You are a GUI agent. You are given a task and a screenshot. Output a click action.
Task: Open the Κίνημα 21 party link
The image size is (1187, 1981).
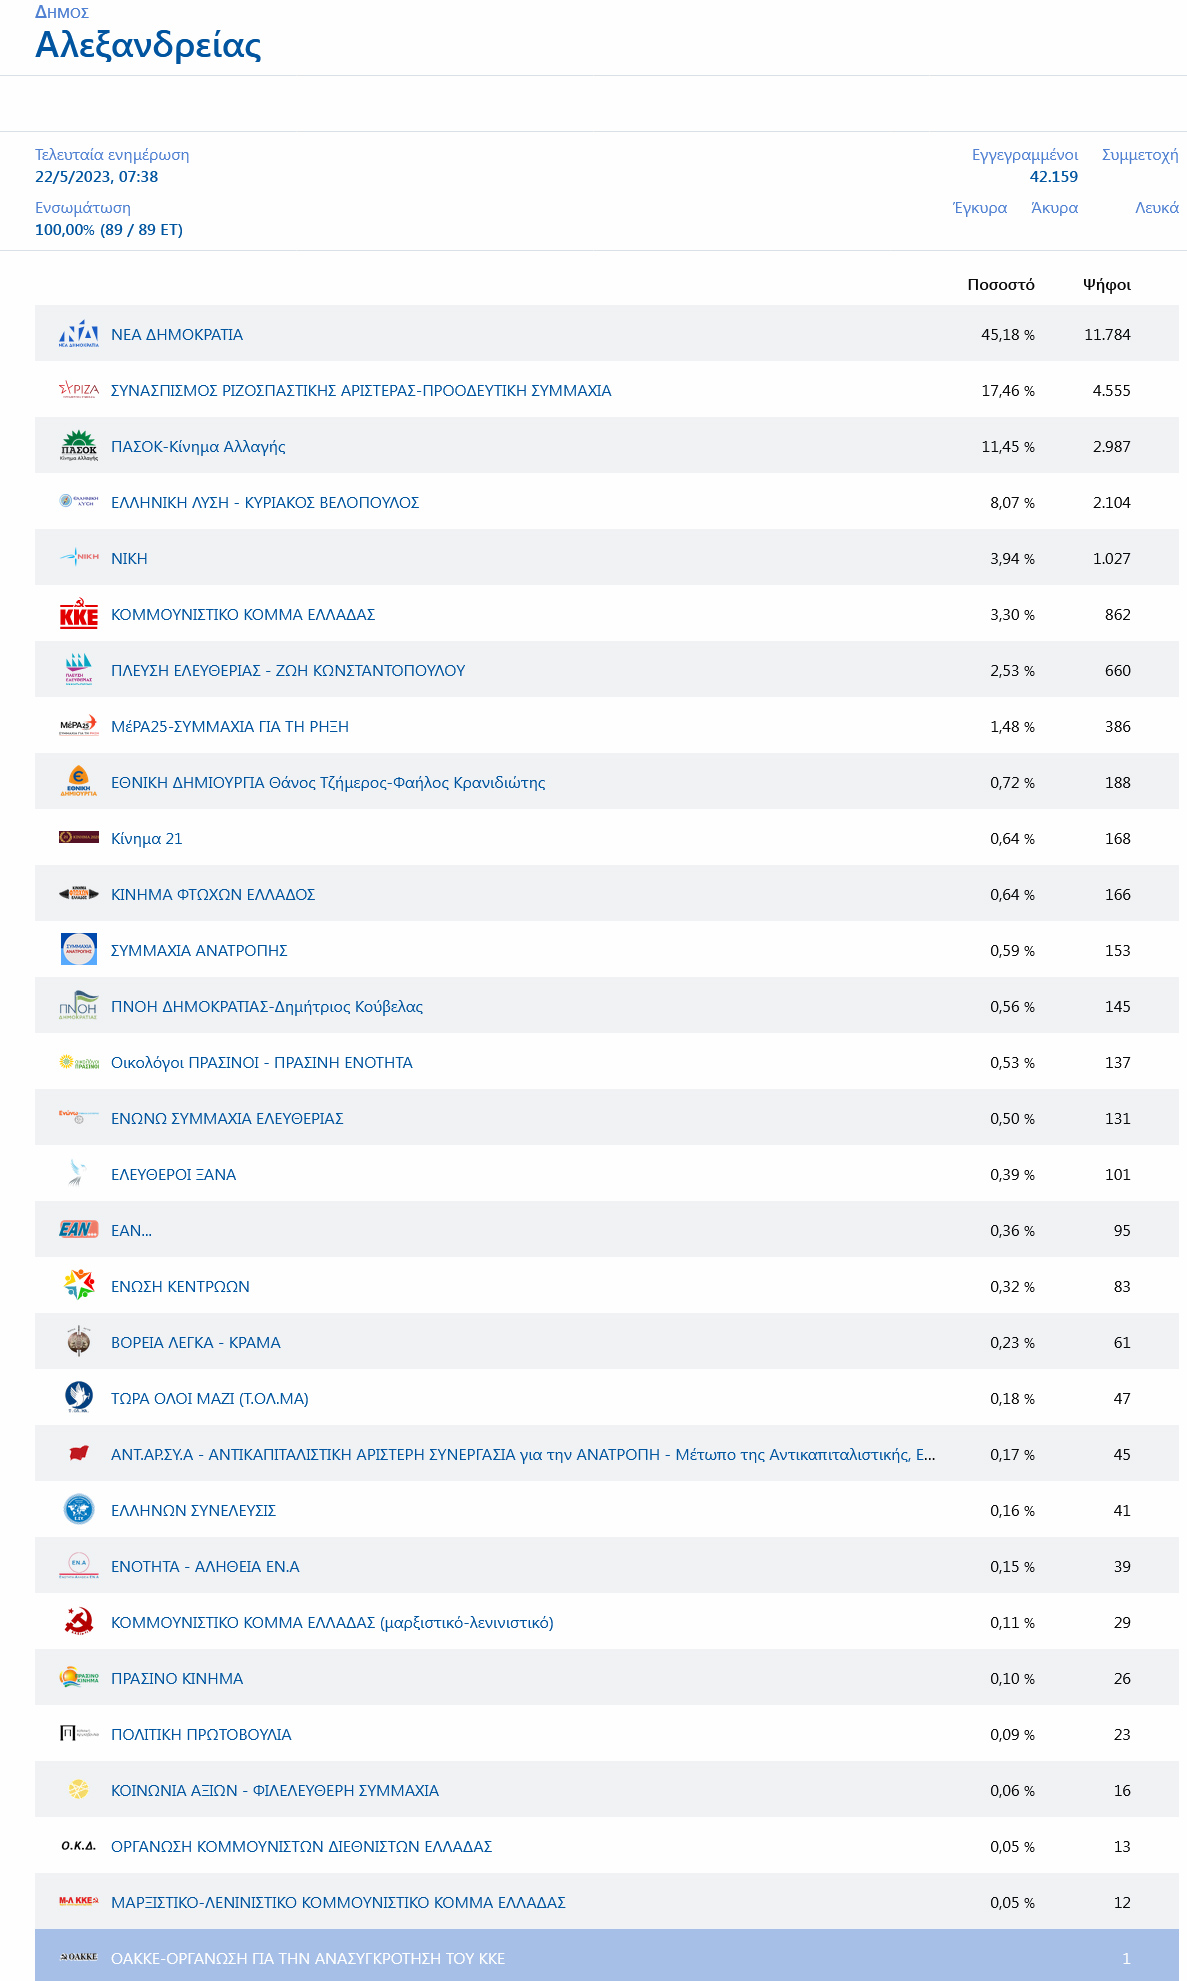(x=147, y=839)
